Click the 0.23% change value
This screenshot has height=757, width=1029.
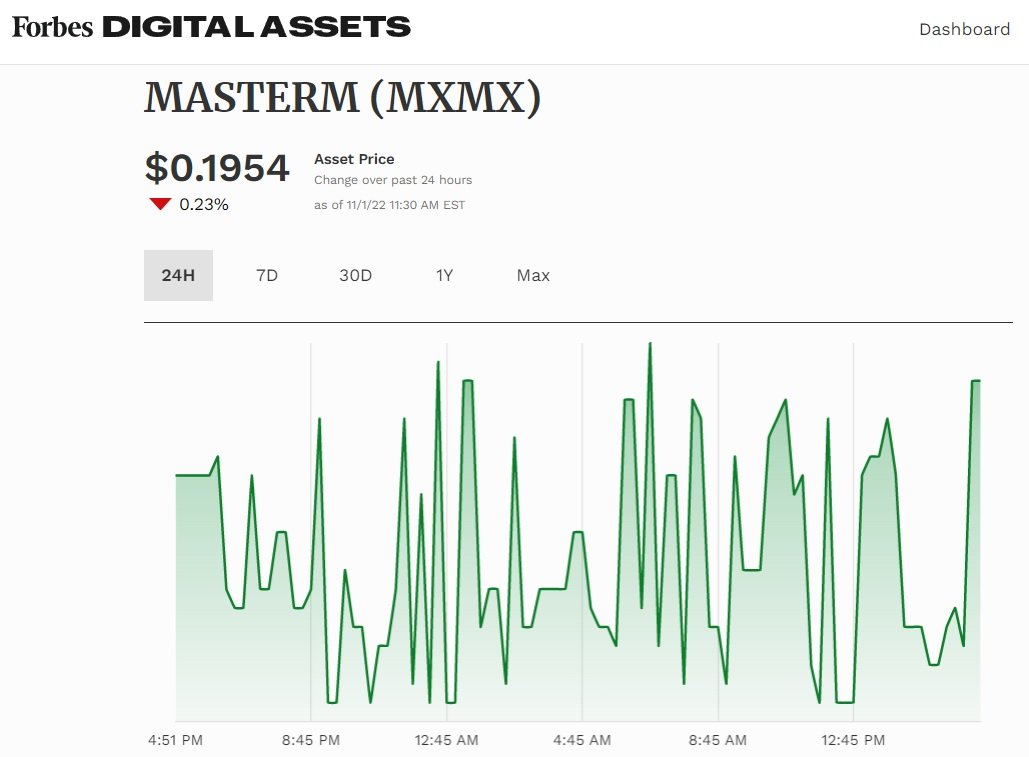tap(204, 205)
